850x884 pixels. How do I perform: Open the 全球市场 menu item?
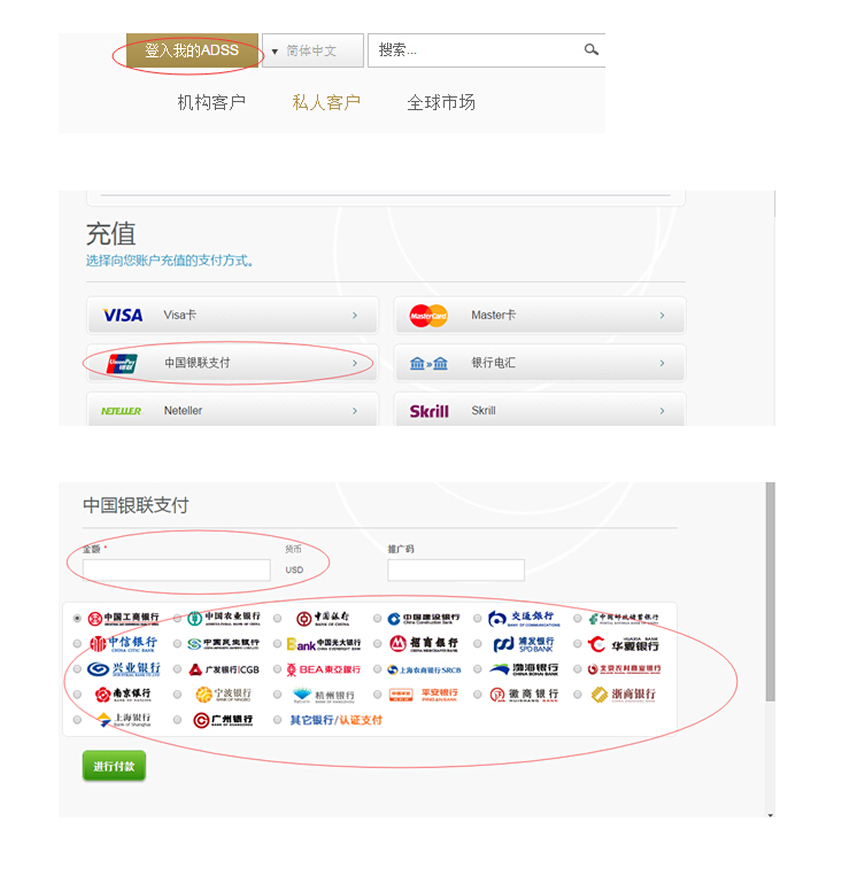pos(441,103)
